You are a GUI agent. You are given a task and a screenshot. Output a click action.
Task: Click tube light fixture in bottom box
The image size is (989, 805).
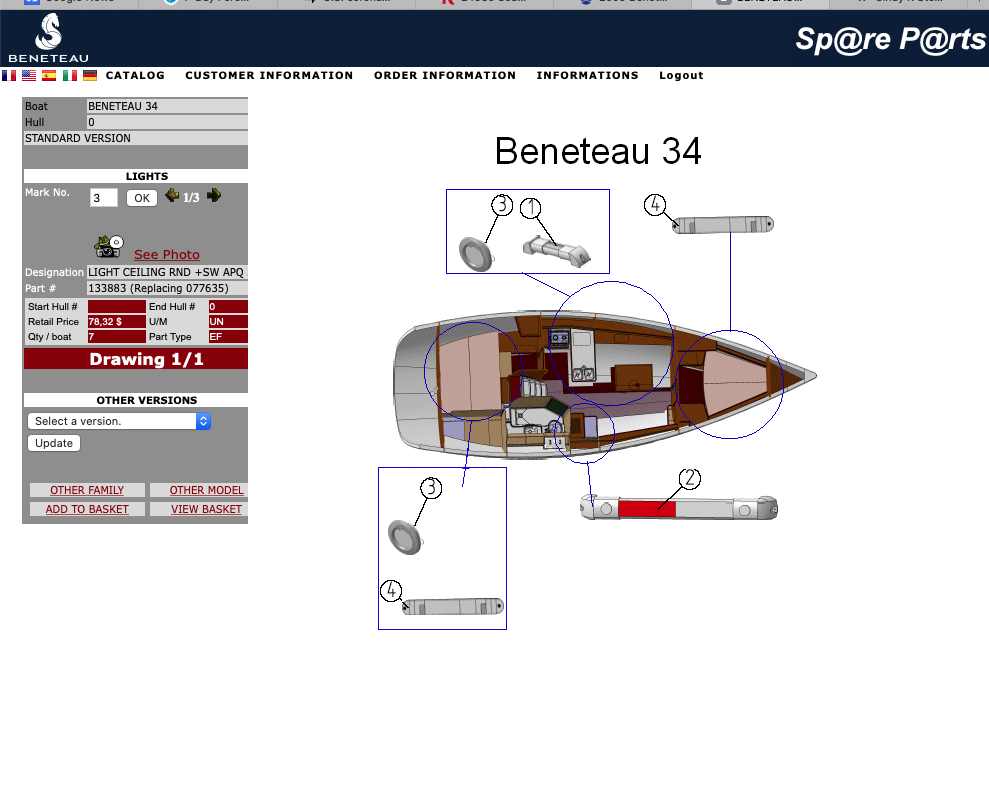point(453,606)
